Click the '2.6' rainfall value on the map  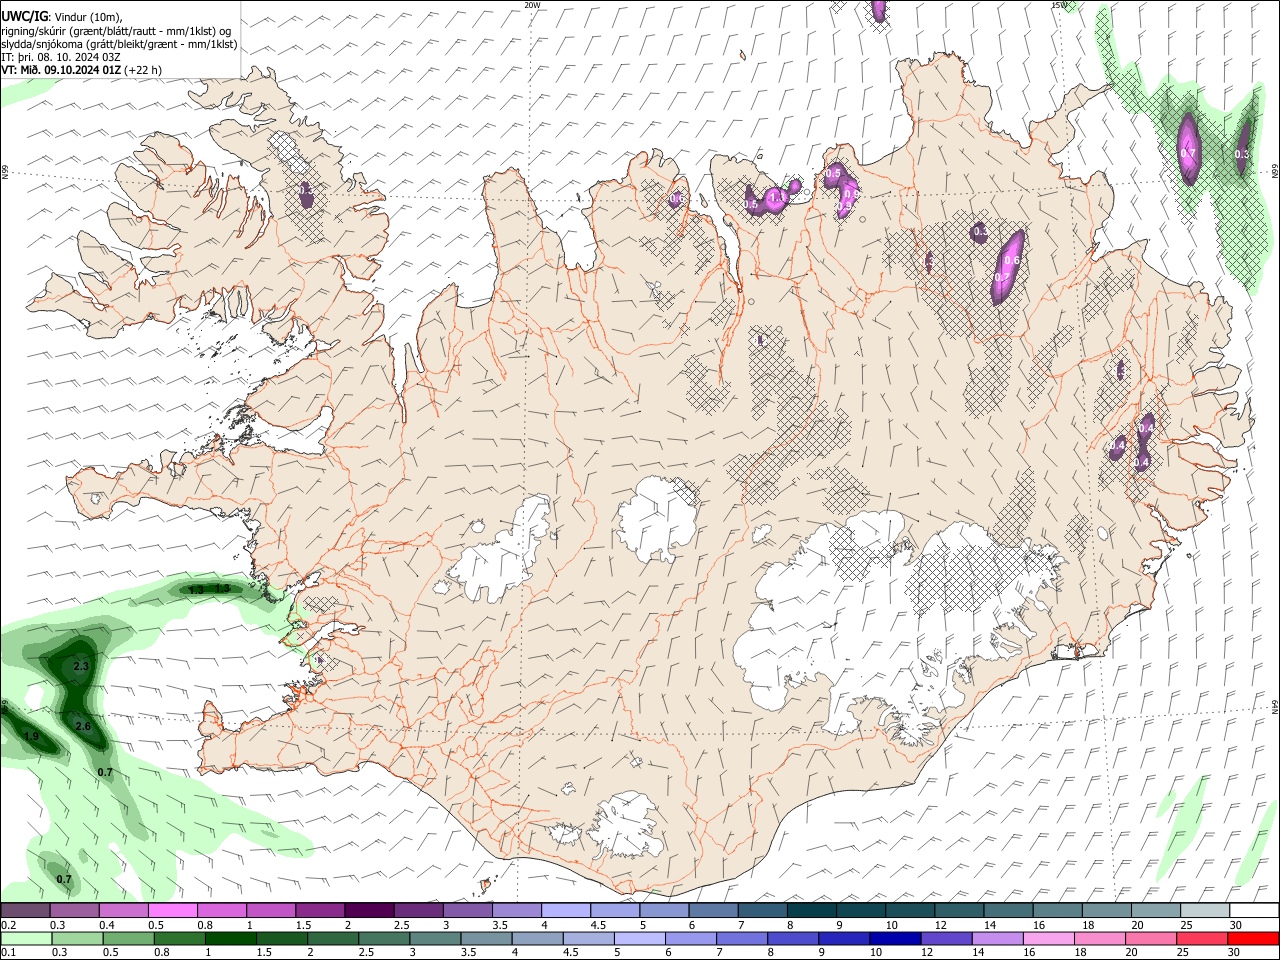(x=83, y=727)
